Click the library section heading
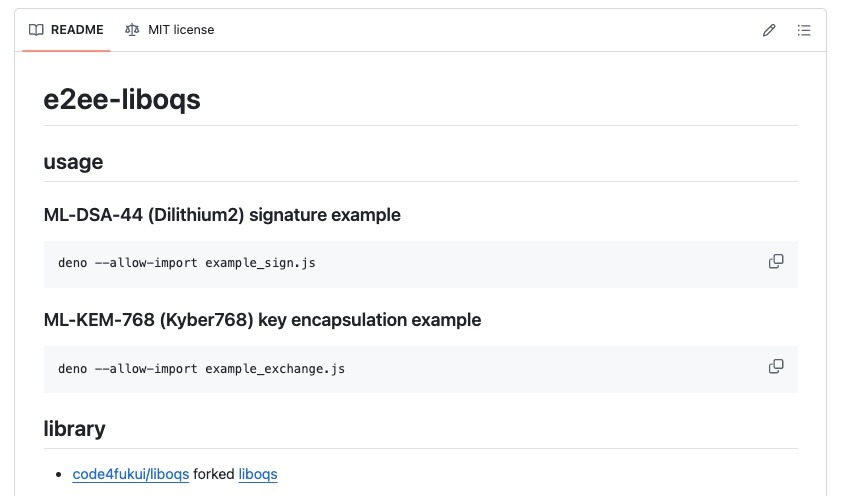 74,428
